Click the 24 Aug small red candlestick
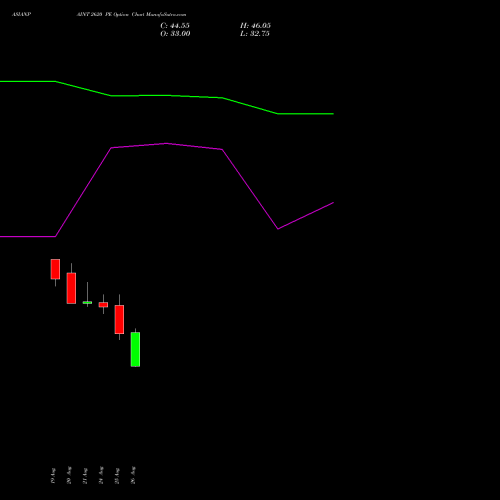The width and height of the screenshot is (500, 500). pyautogui.click(x=103, y=304)
